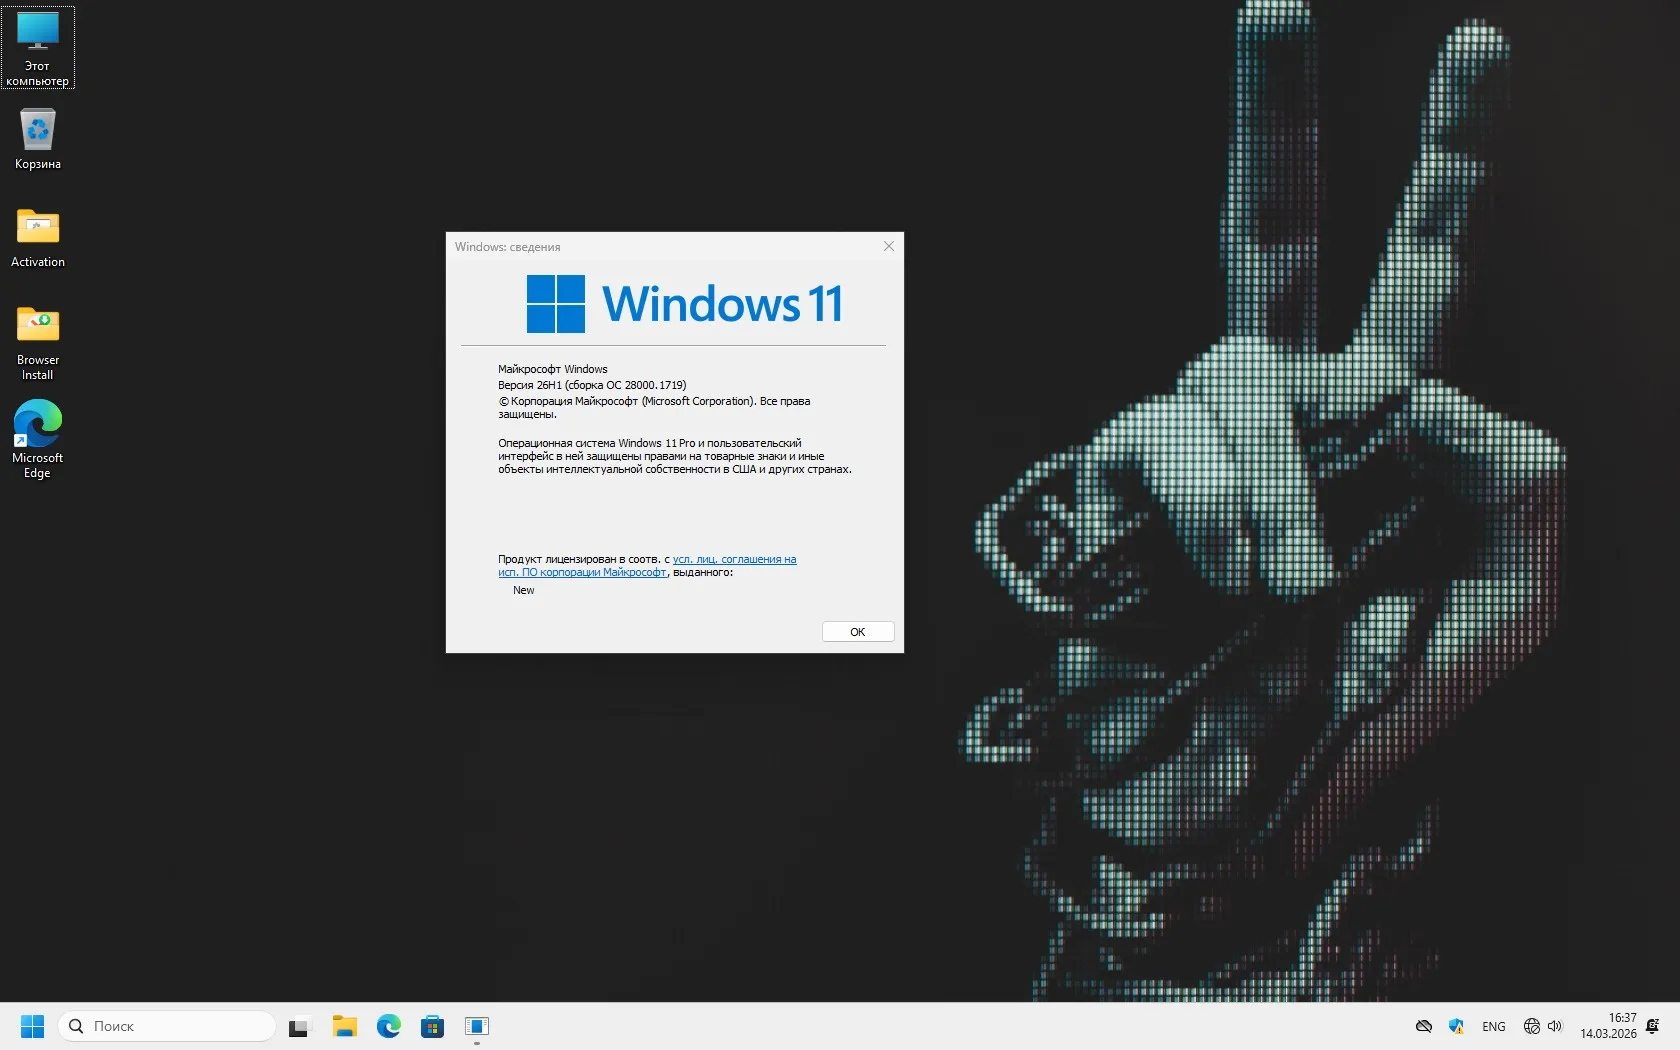Viewport: 1680px width, 1050px height.
Task: Open the Windows Start menu
Action: pos(32,1026)
